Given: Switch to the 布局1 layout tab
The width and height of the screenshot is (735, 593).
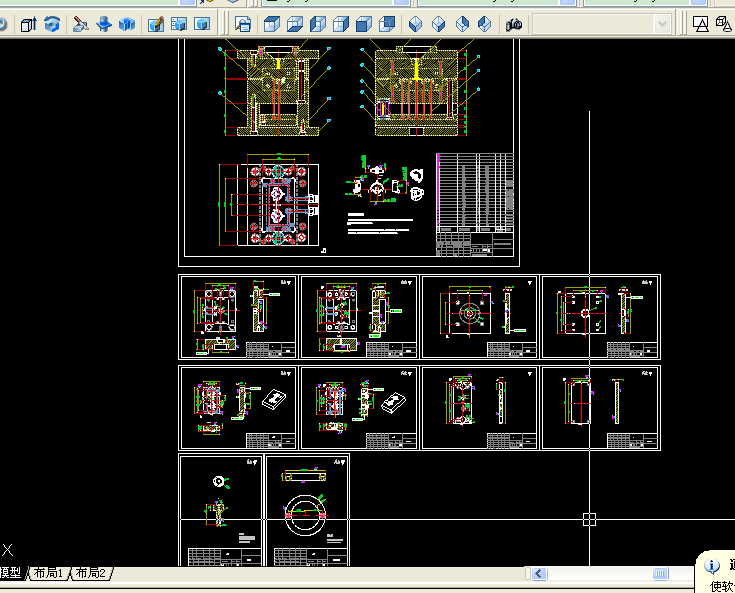Looking at the screenshot, I should click(x=48, y=573).
